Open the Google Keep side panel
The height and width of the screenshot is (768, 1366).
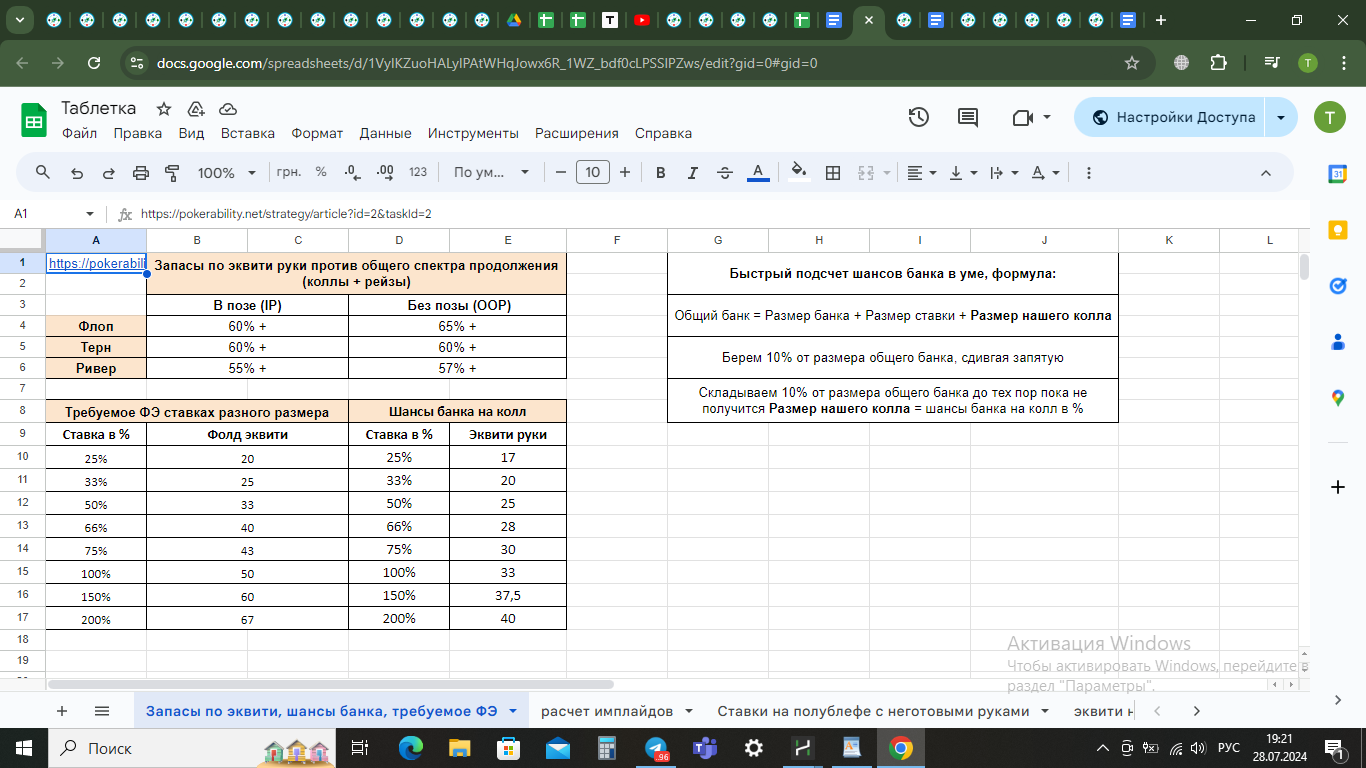coord(1338,230)
